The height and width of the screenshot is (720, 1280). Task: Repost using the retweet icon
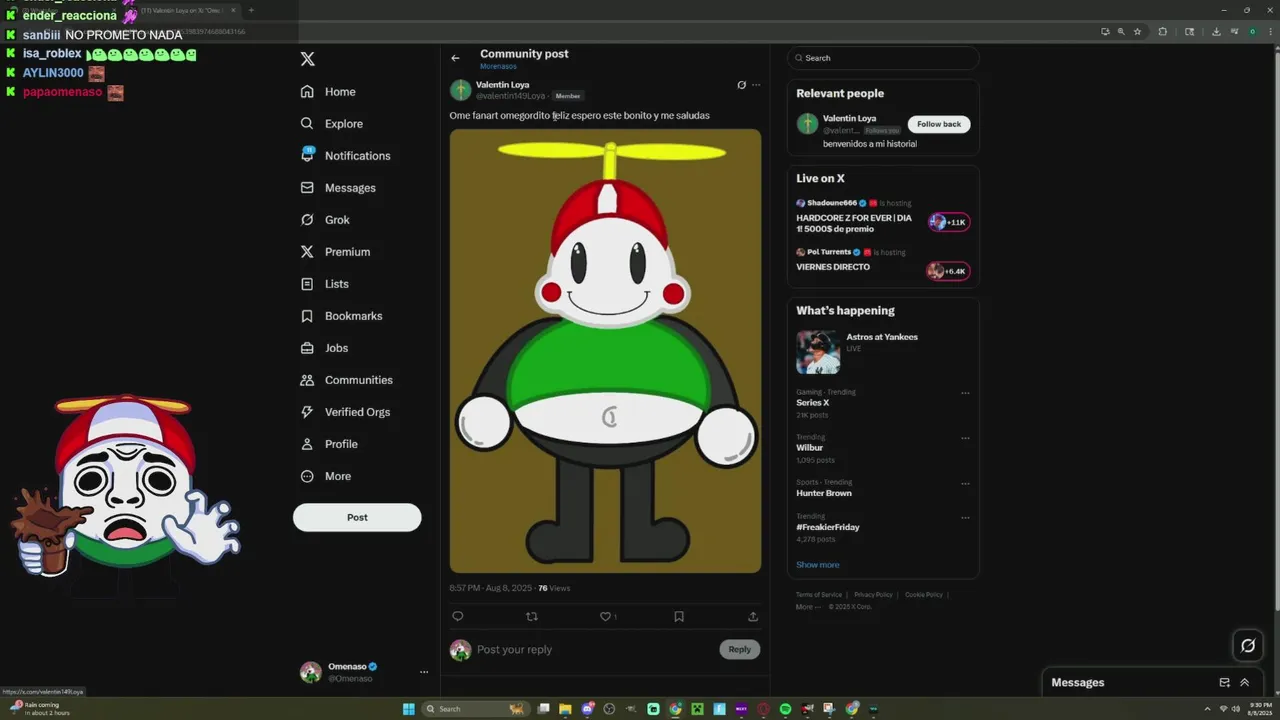532,616
